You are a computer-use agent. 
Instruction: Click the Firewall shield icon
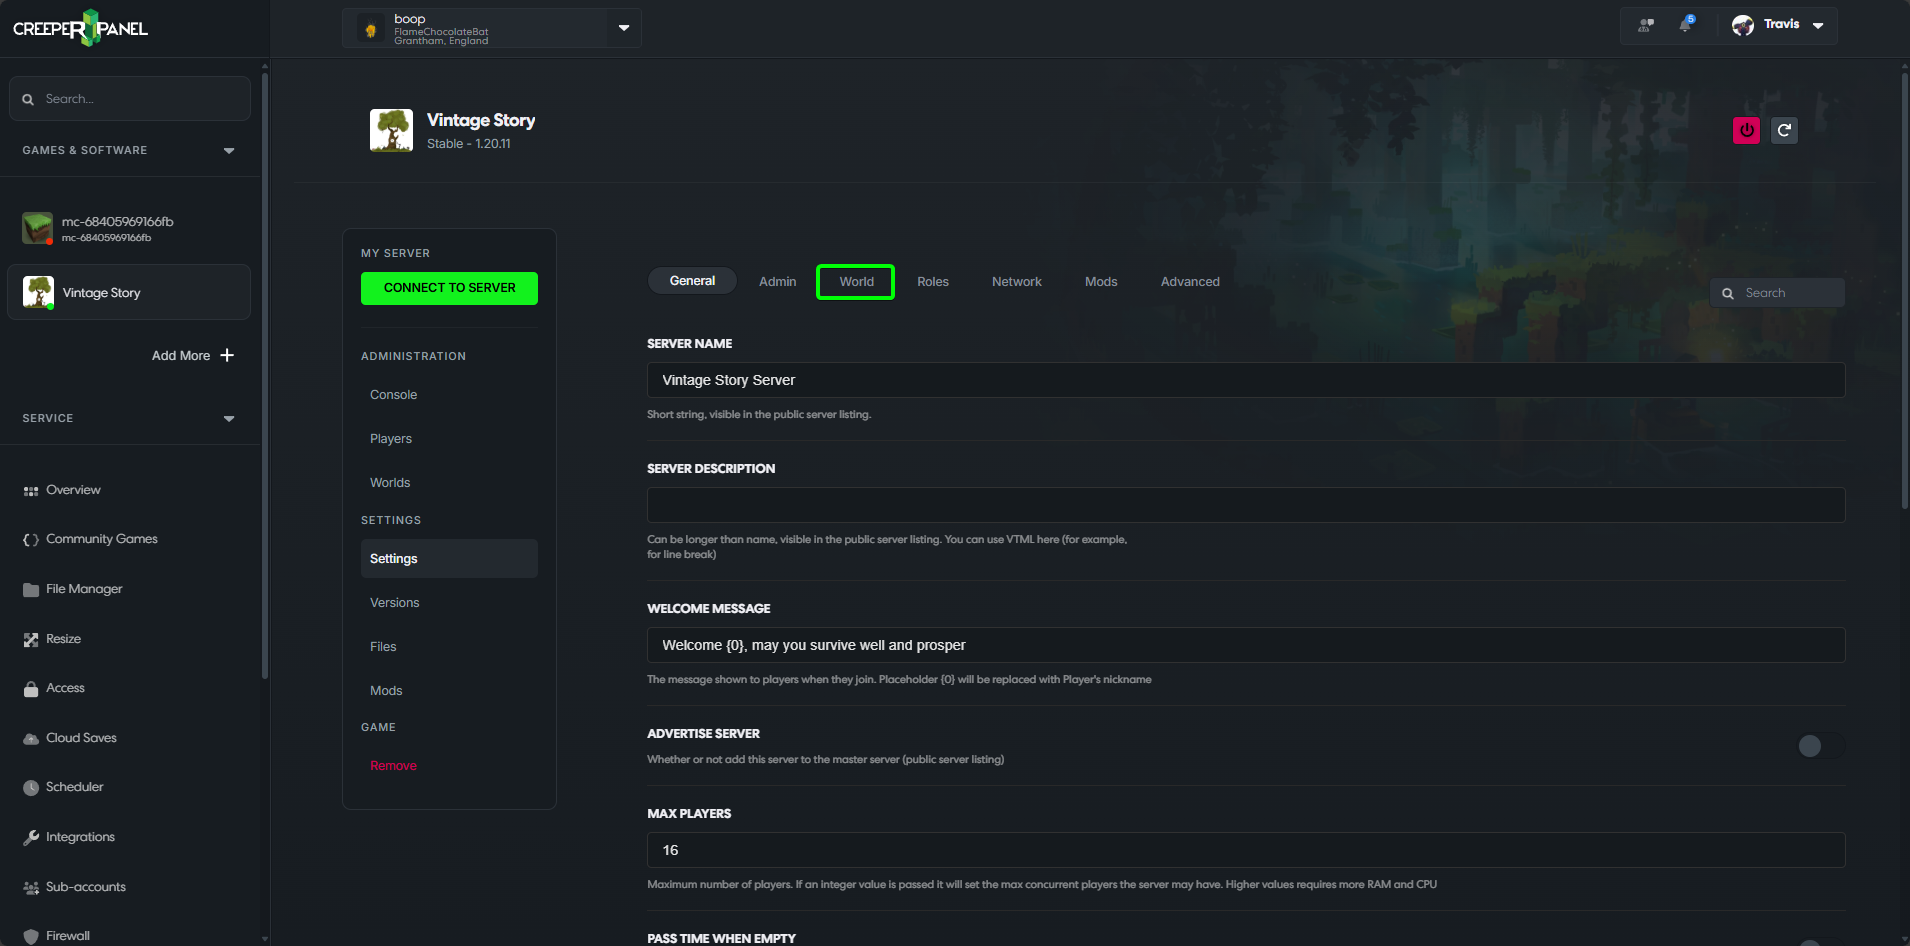click(31, 937)
